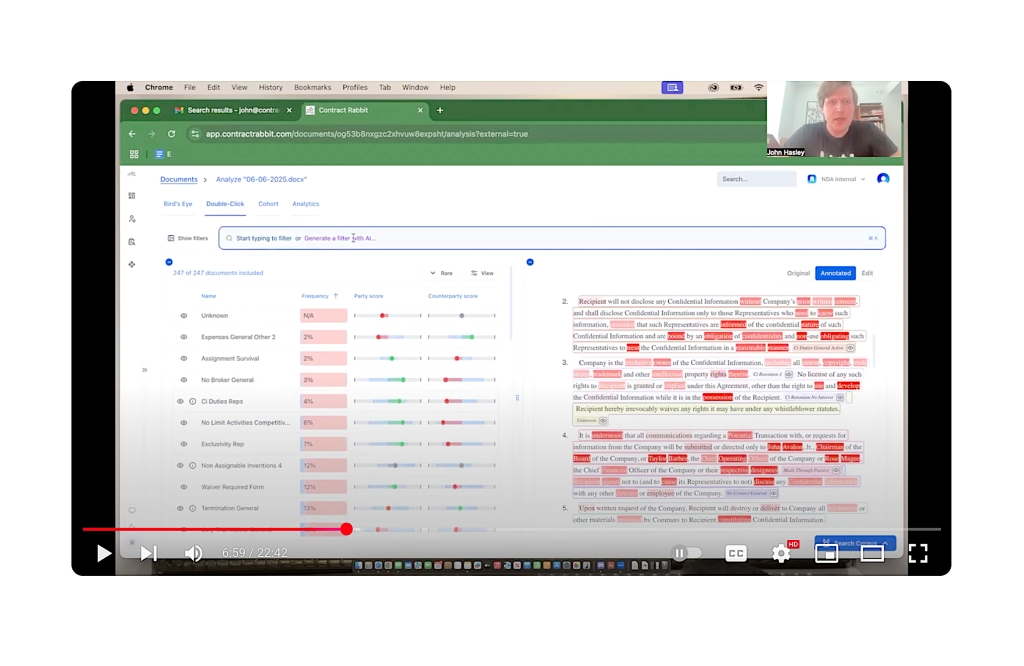
Task: Toggle visibility eye for Assignment Survival
Action: click(x=184, y=358)
